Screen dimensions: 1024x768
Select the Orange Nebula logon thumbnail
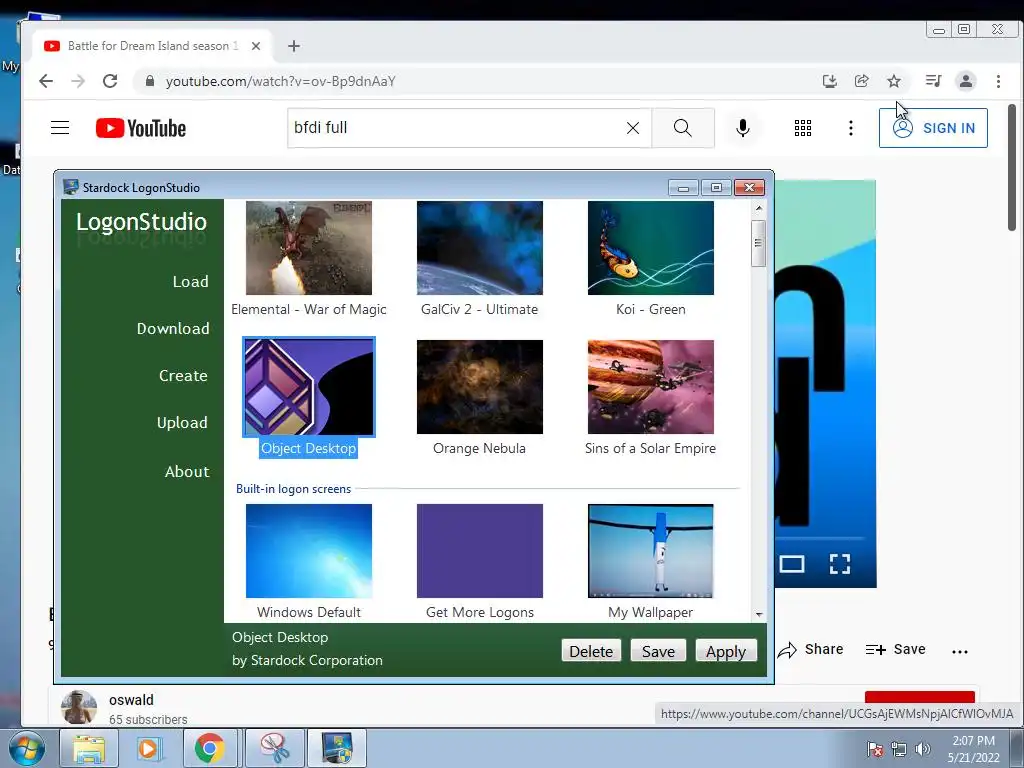click(480, 387)
